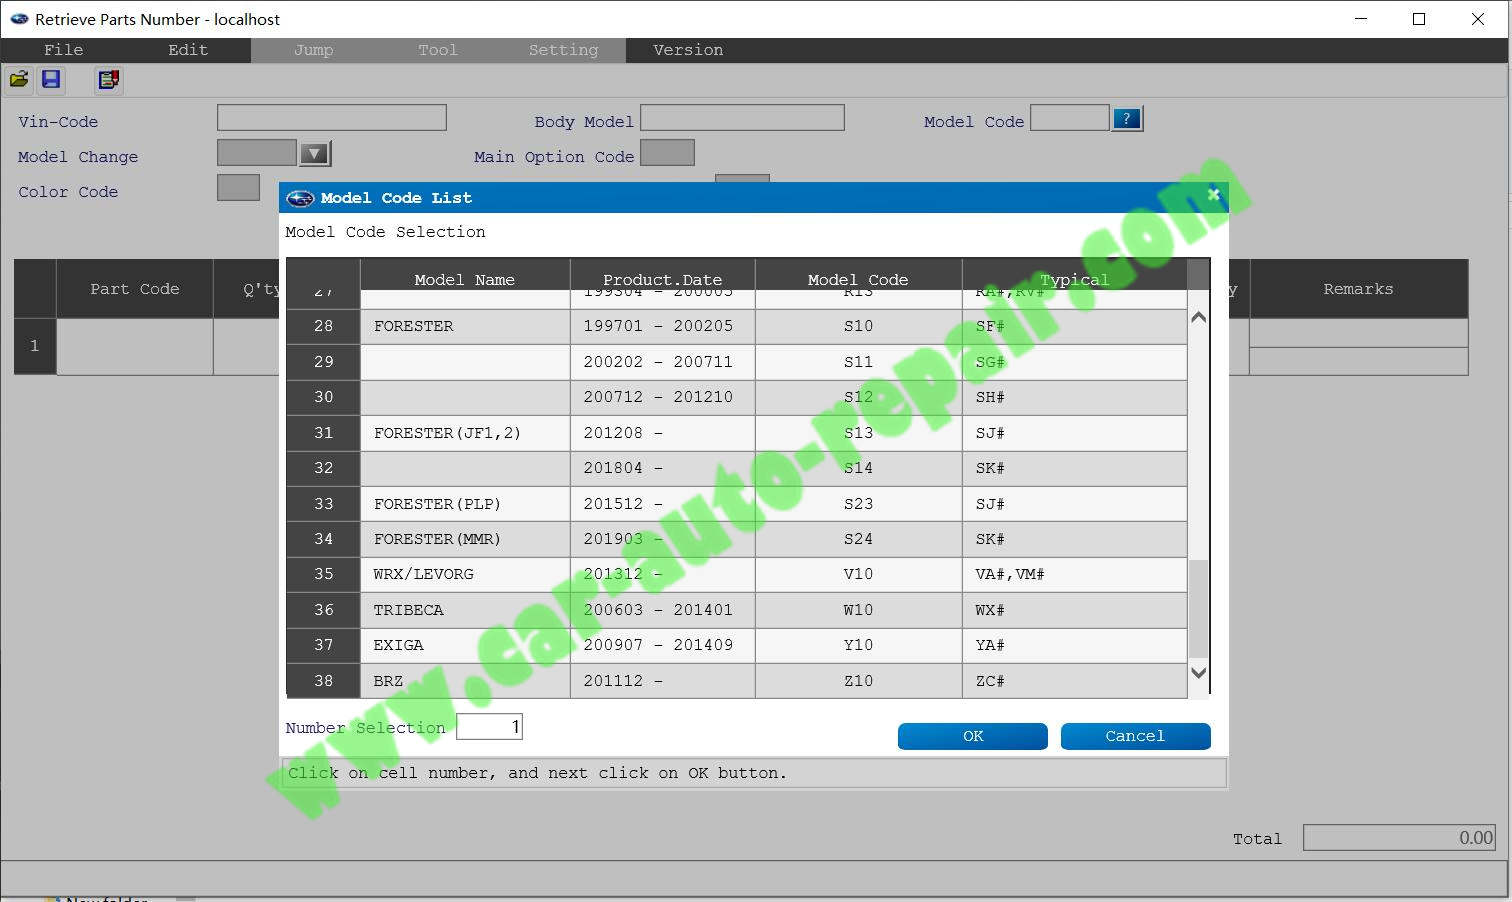Click model code S10 cell
Image resolution: width=1512 pixels, height=902 pixels.
858,326
